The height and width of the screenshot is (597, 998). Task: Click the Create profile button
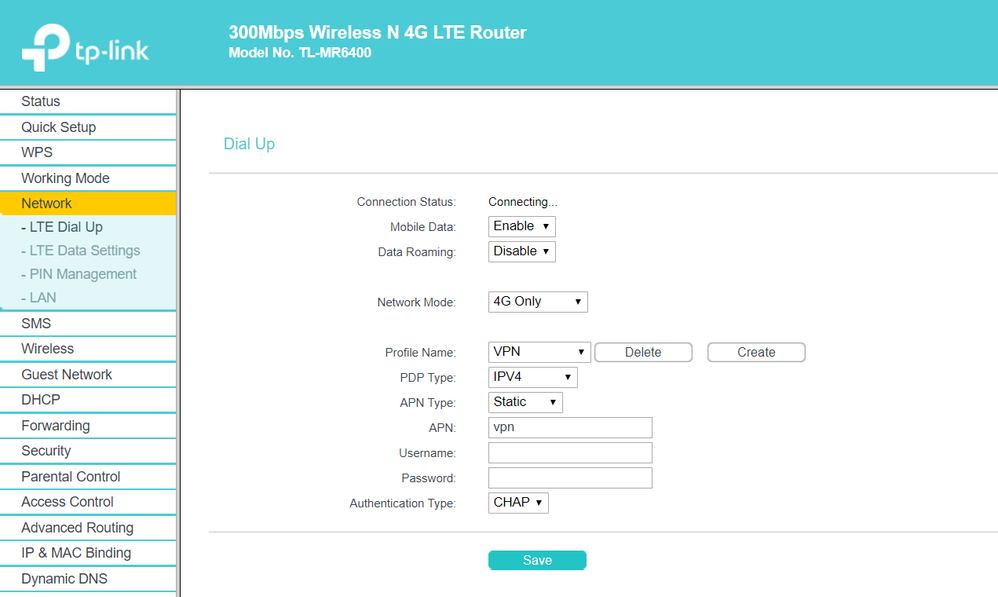coord(756,352)
